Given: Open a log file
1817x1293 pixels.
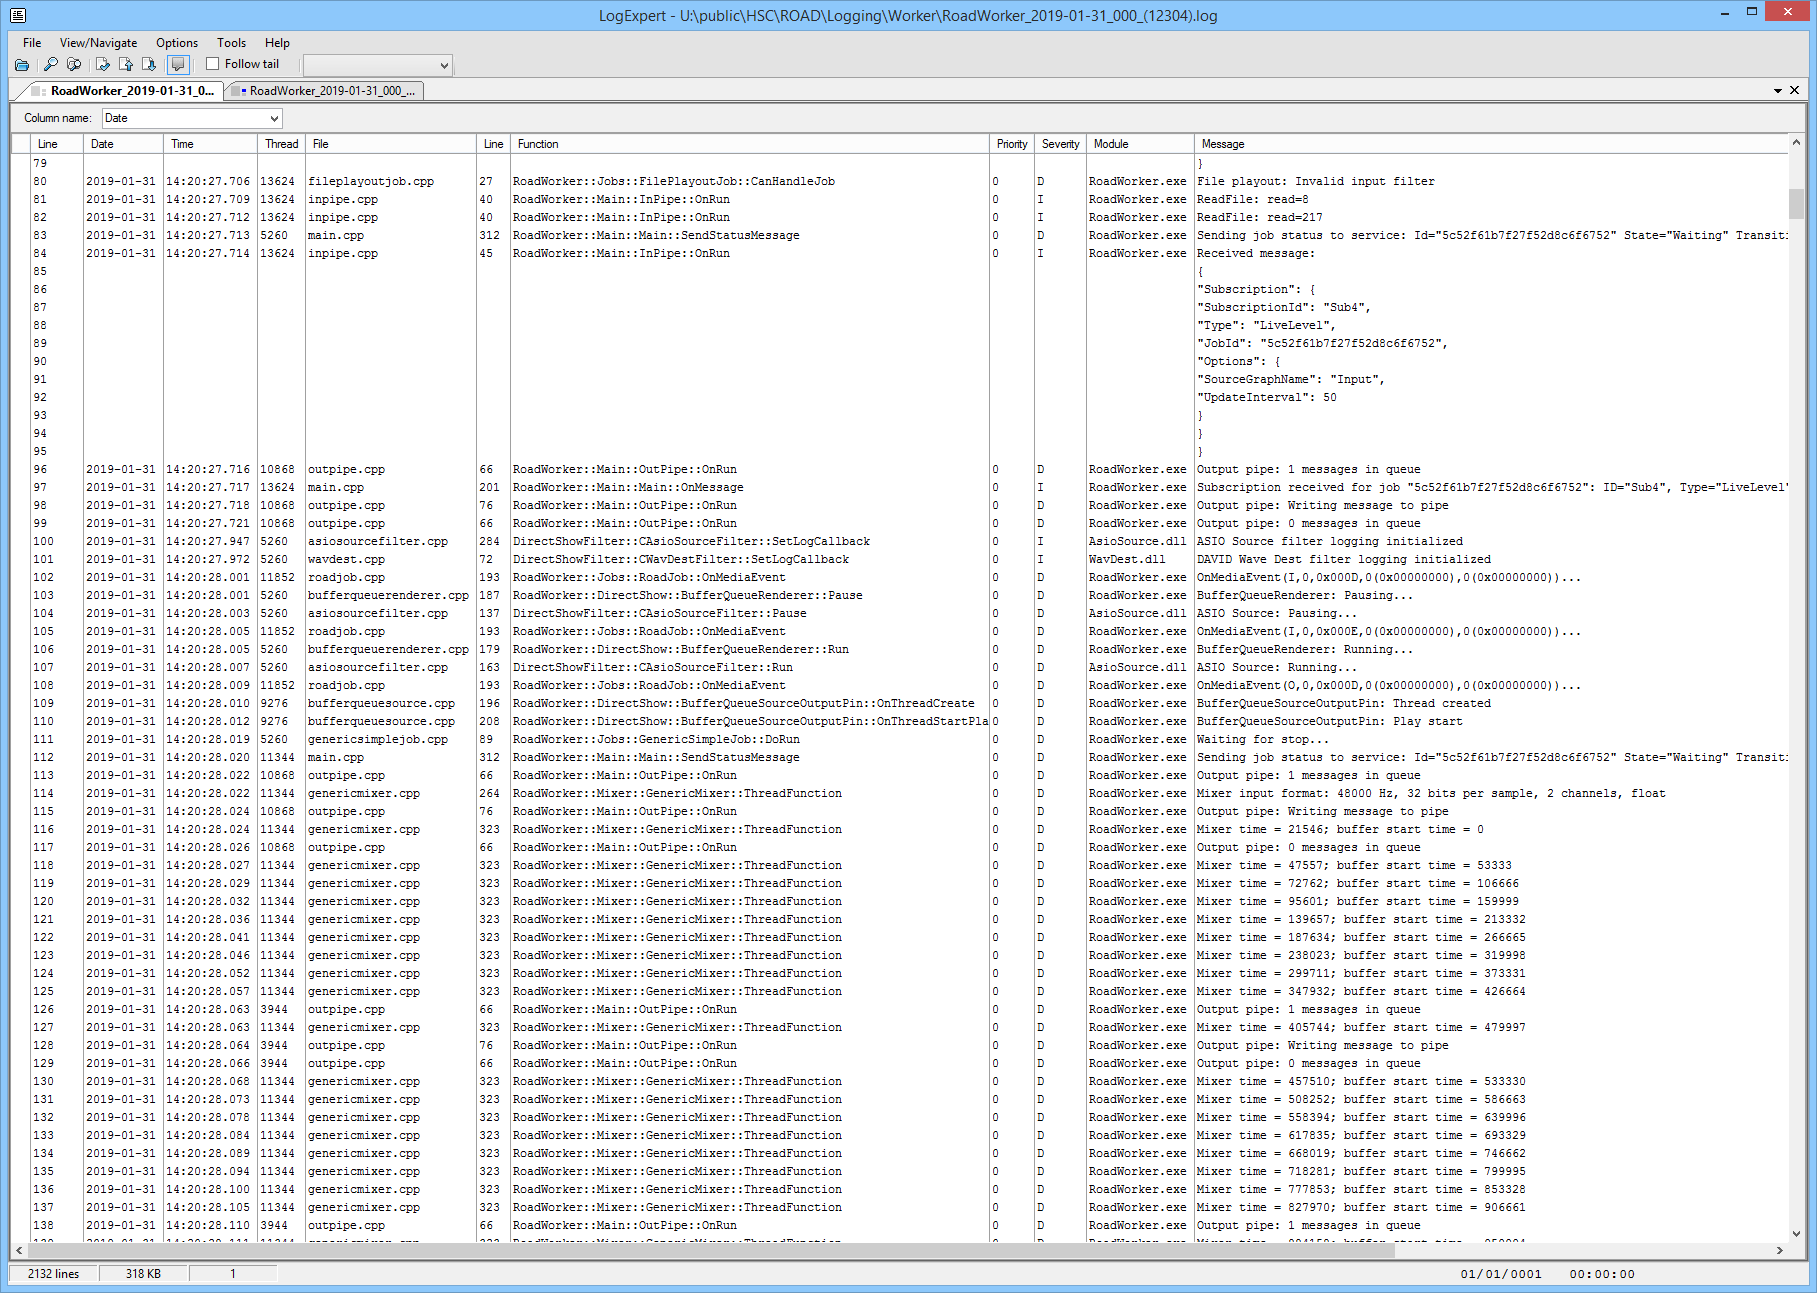Looking at the screenshot, I should tap(22, 64).
